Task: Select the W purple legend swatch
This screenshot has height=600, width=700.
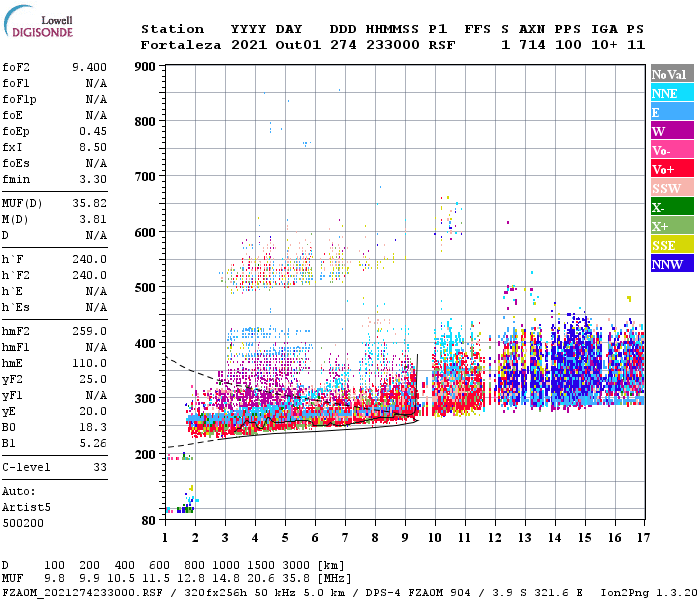Action: pos(672,131)
